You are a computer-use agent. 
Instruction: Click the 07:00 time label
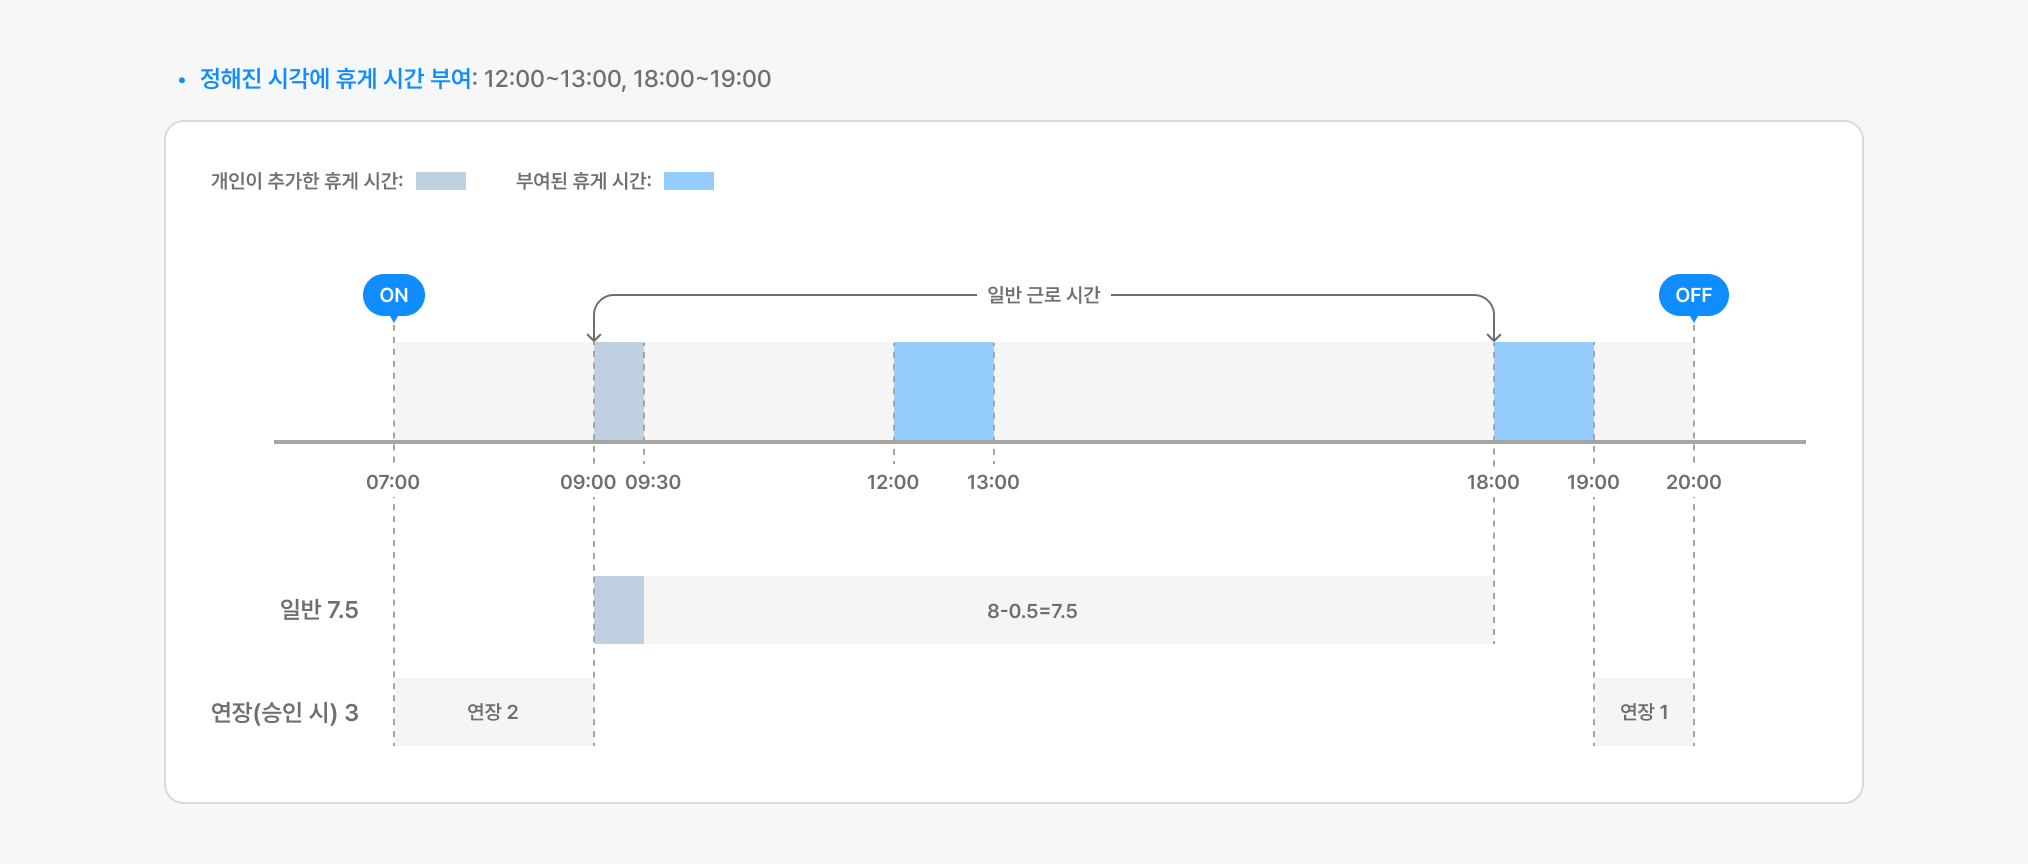point(393,482)
